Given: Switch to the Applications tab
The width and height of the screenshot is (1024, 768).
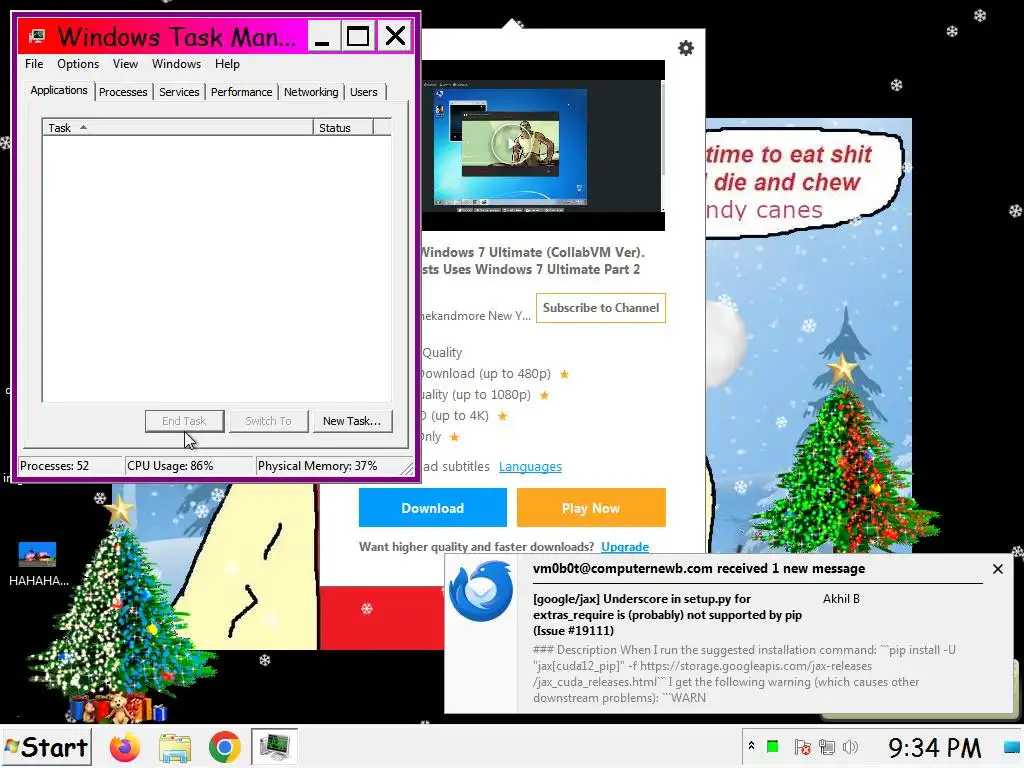Looking at the screenshot, I should pos(59,90).
